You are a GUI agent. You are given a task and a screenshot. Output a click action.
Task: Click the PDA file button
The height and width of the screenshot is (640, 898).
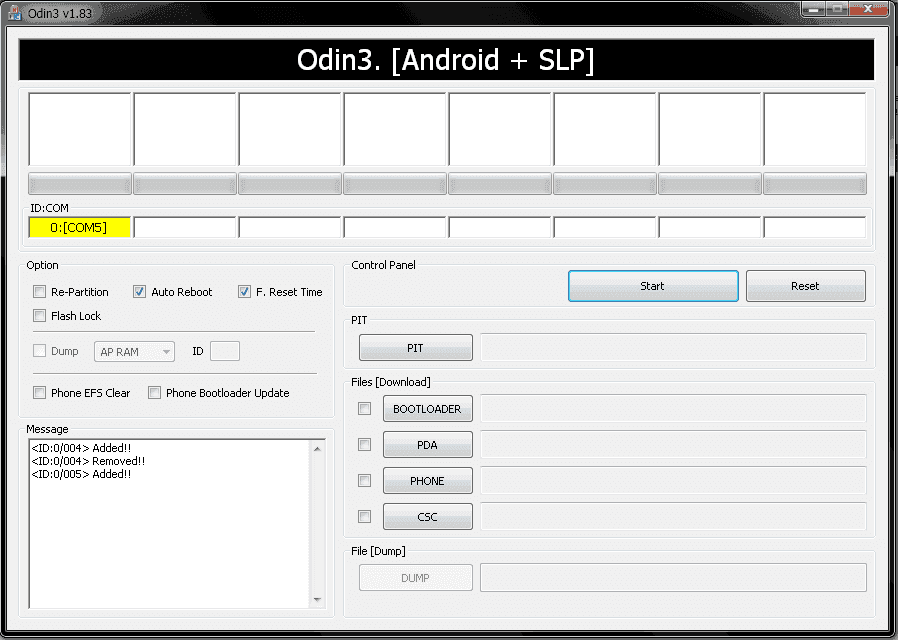point(428,445)
